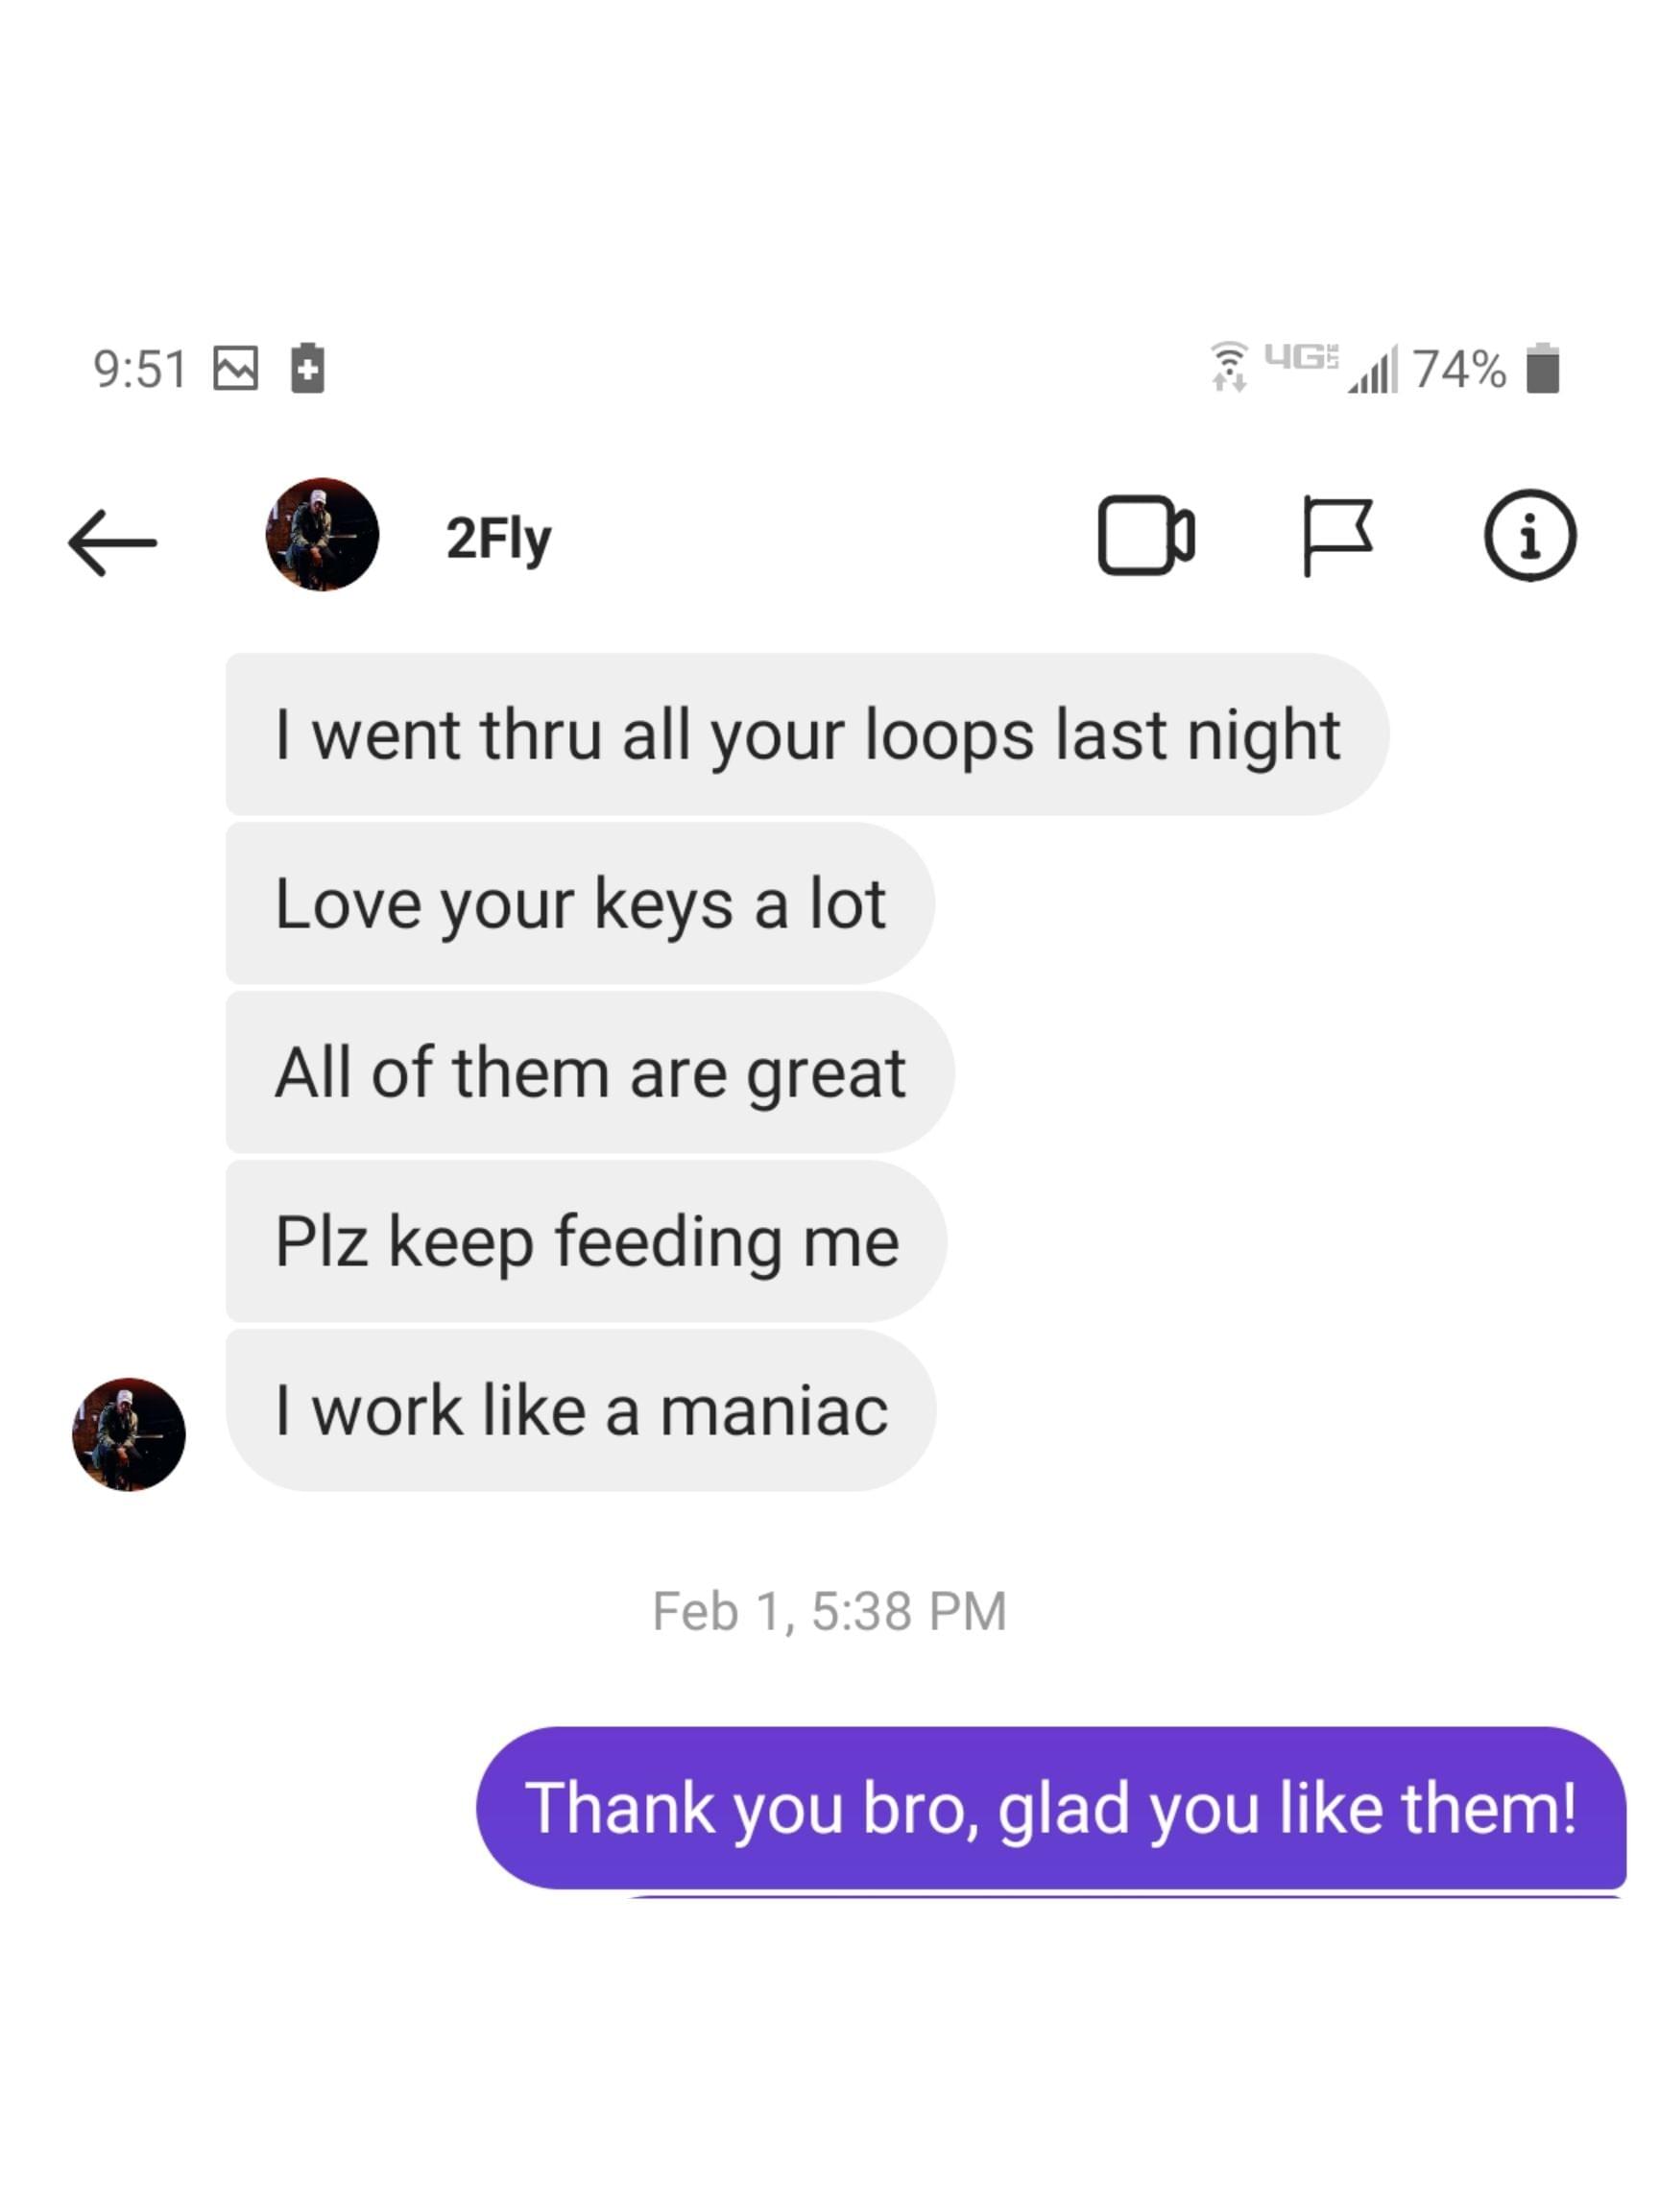Viewport: 1659px width, 2212px height.
Task: Tap the 'Feb 1, 5:38 PM' timestamp
Action: [x=829, y=1611]
